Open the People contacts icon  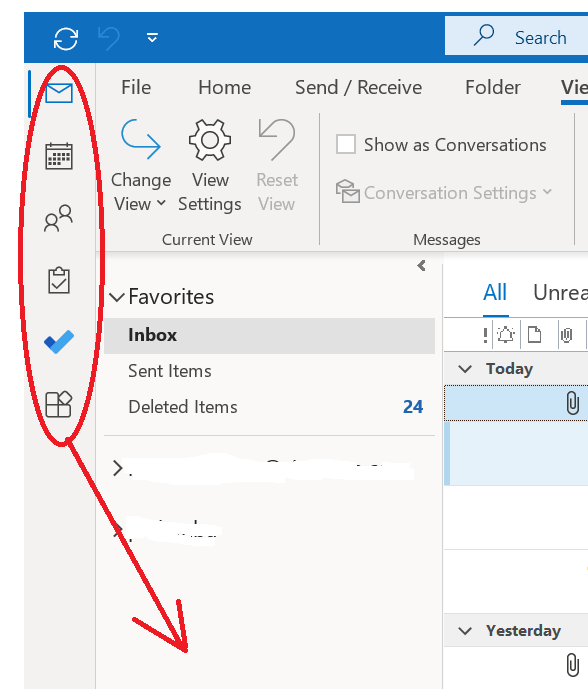(58, 218)
